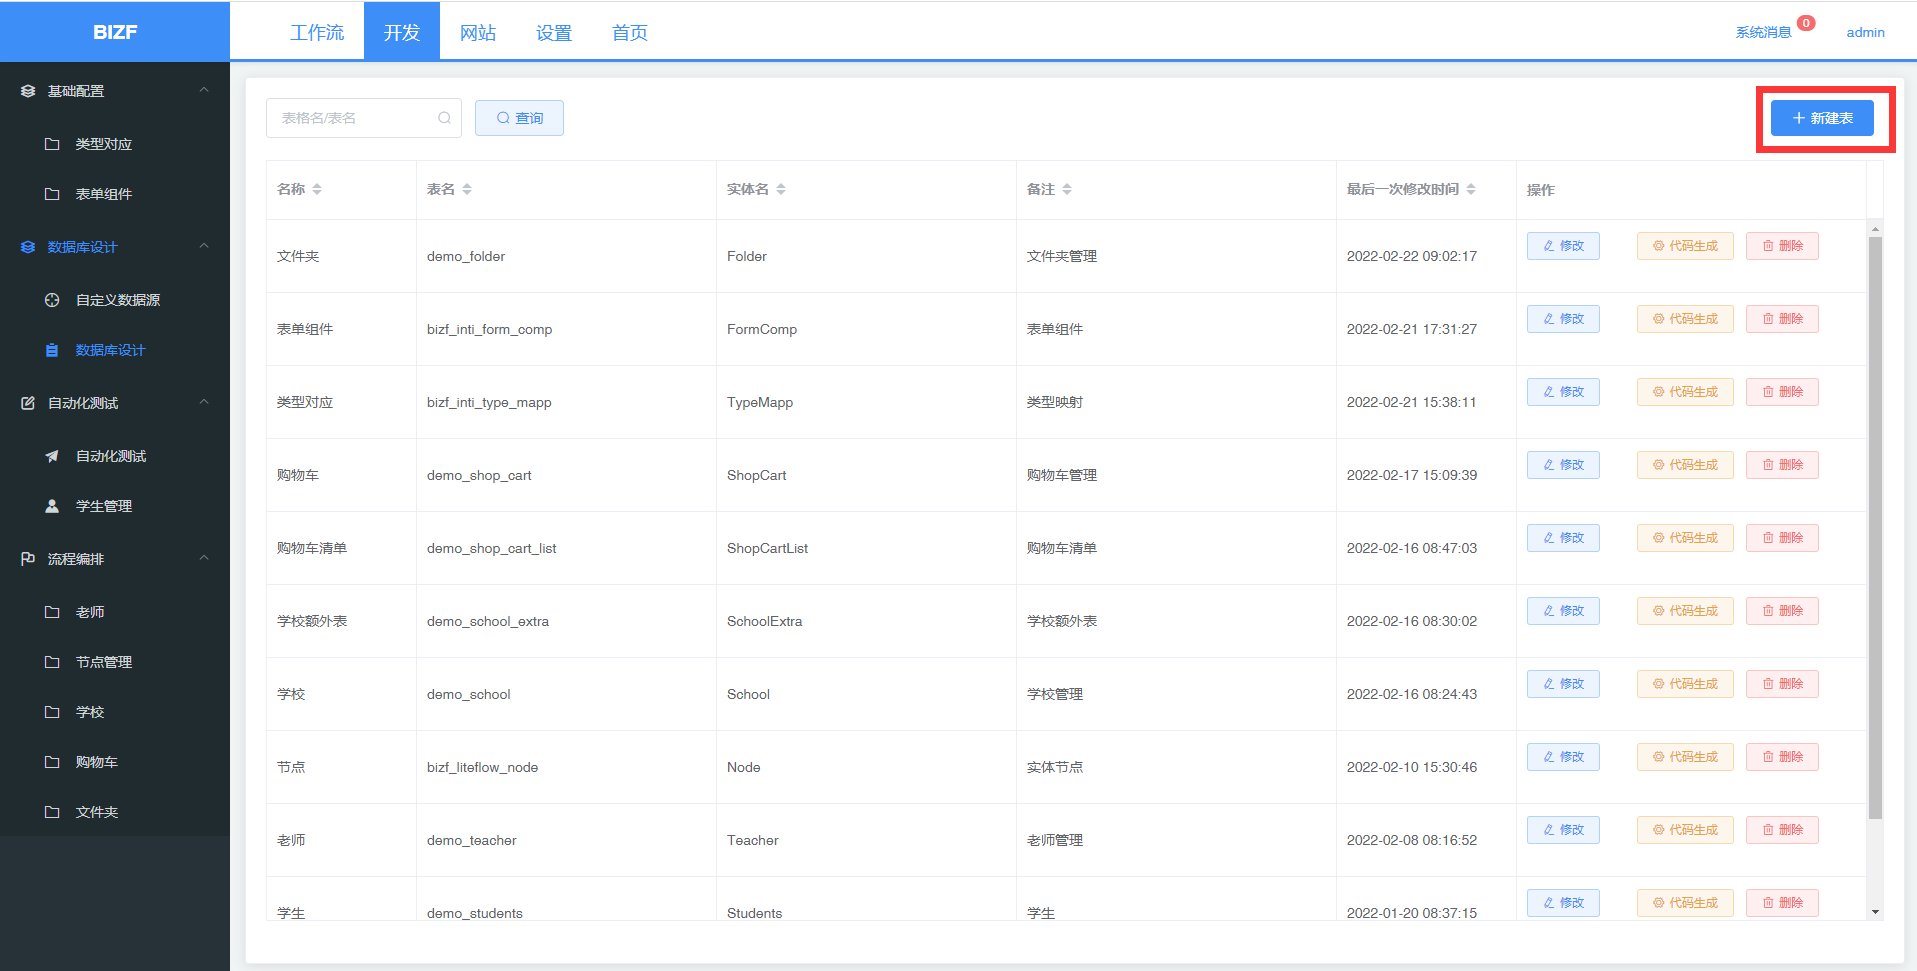Click the magnifier icon in the search field

click(444, 118)
